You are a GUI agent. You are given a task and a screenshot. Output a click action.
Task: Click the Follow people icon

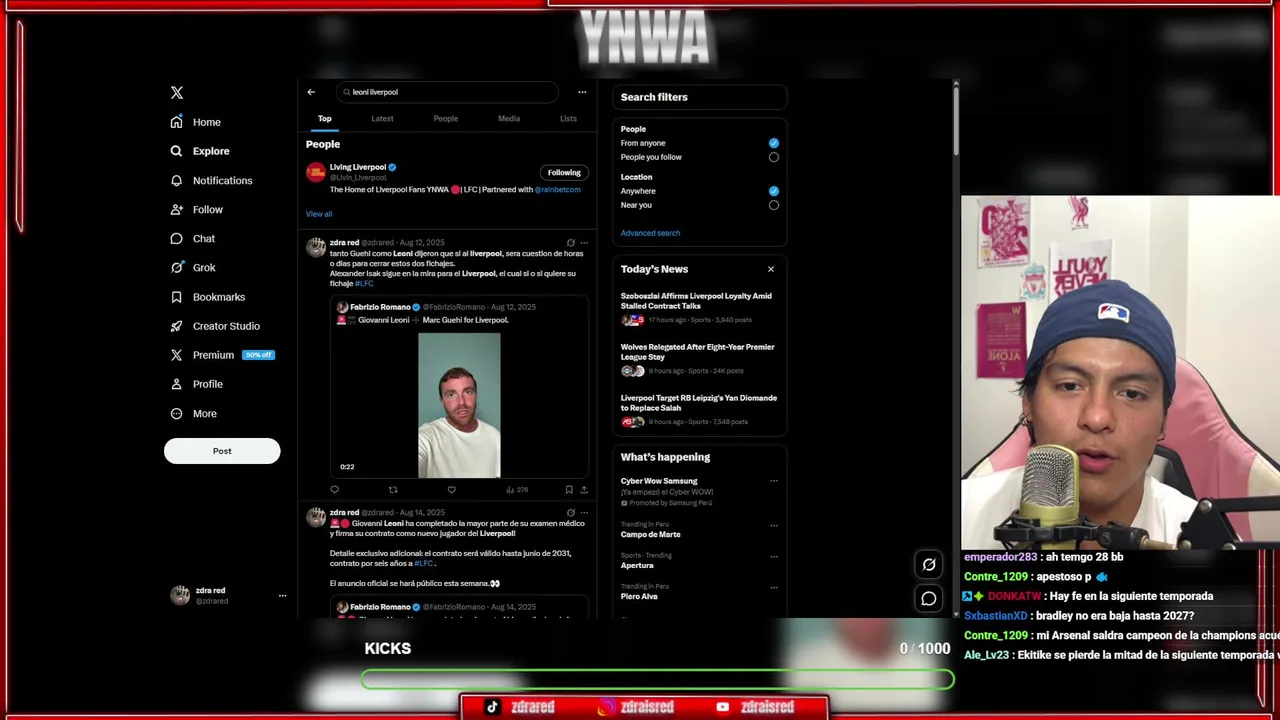click(x=177, y=209)
